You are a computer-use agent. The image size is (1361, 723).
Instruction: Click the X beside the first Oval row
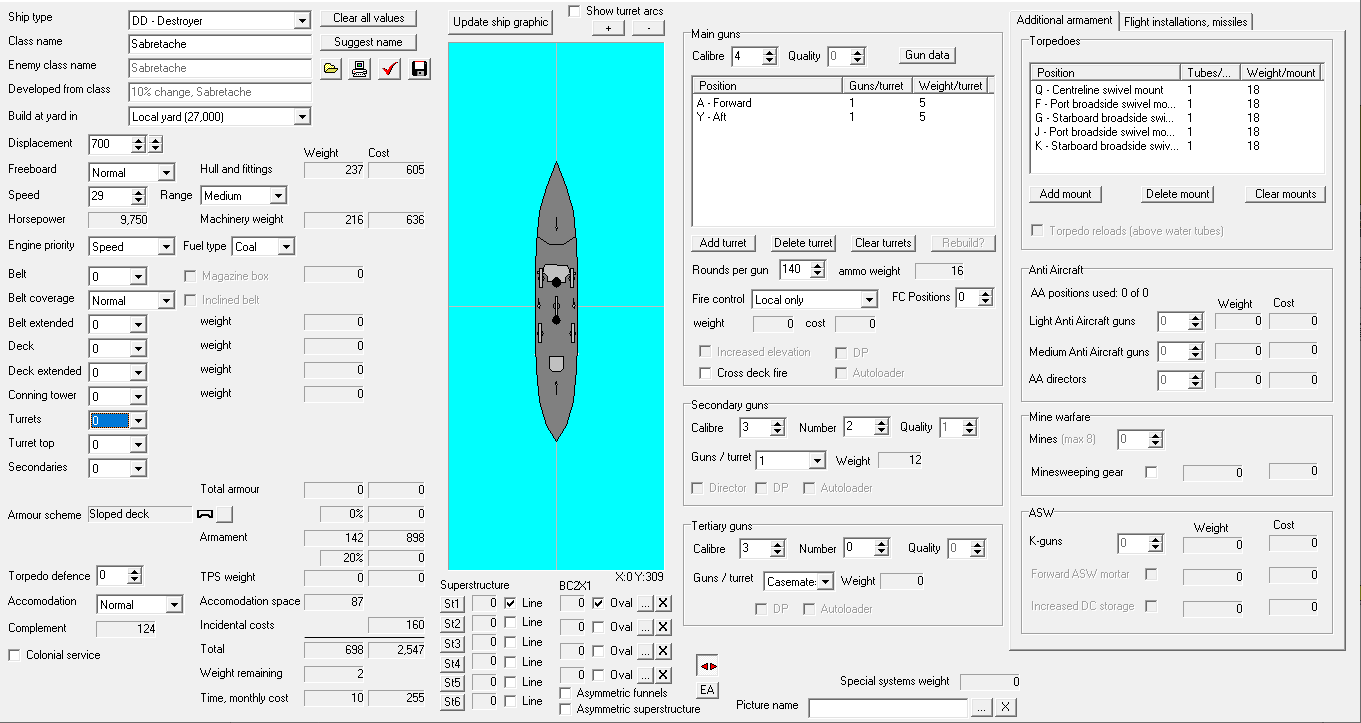pos(663,603)
